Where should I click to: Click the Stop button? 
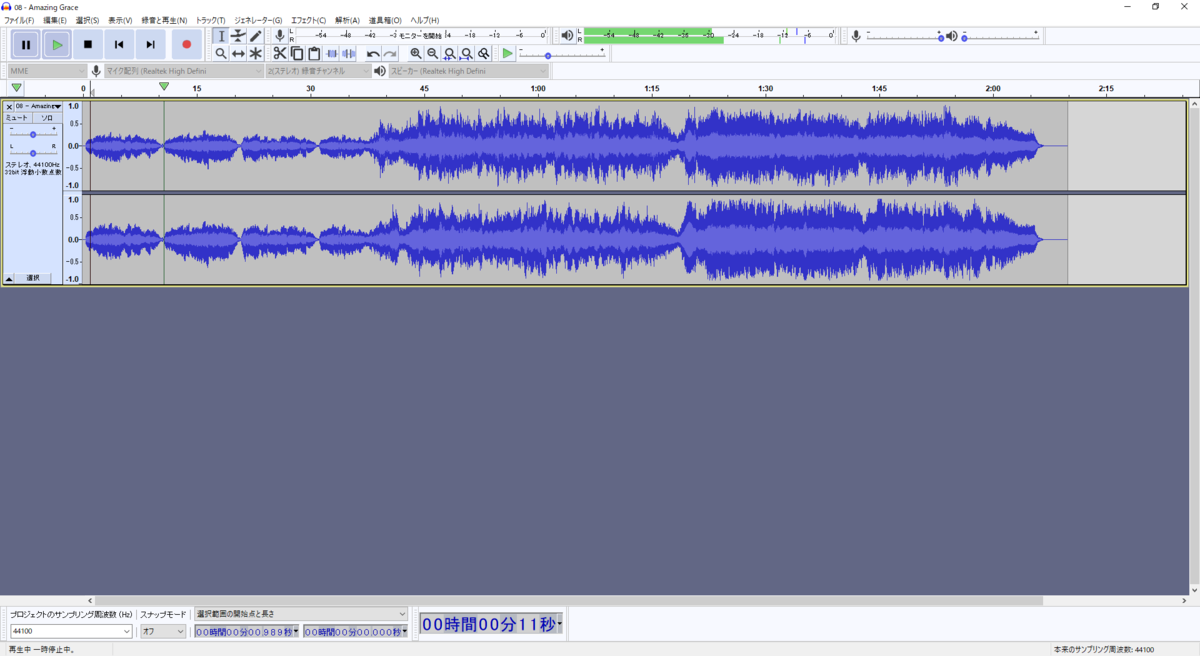[x=88, y=44]
